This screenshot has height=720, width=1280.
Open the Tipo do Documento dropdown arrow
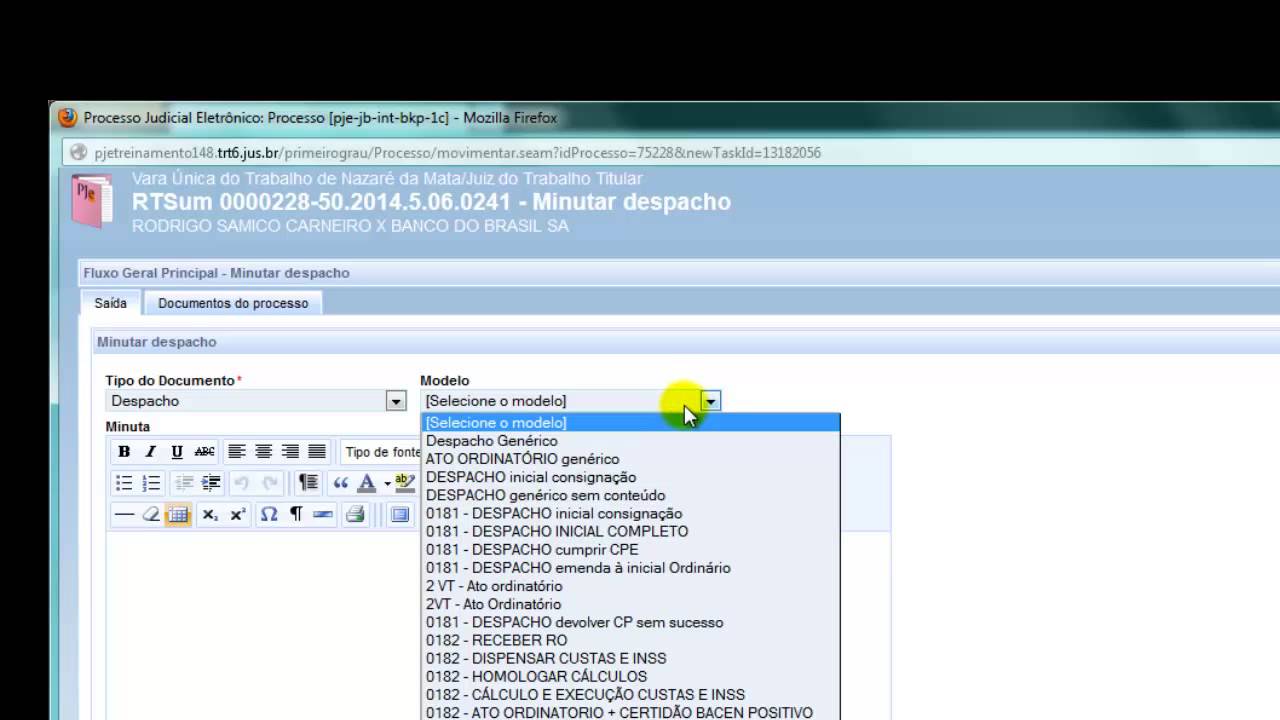(396, 401)
